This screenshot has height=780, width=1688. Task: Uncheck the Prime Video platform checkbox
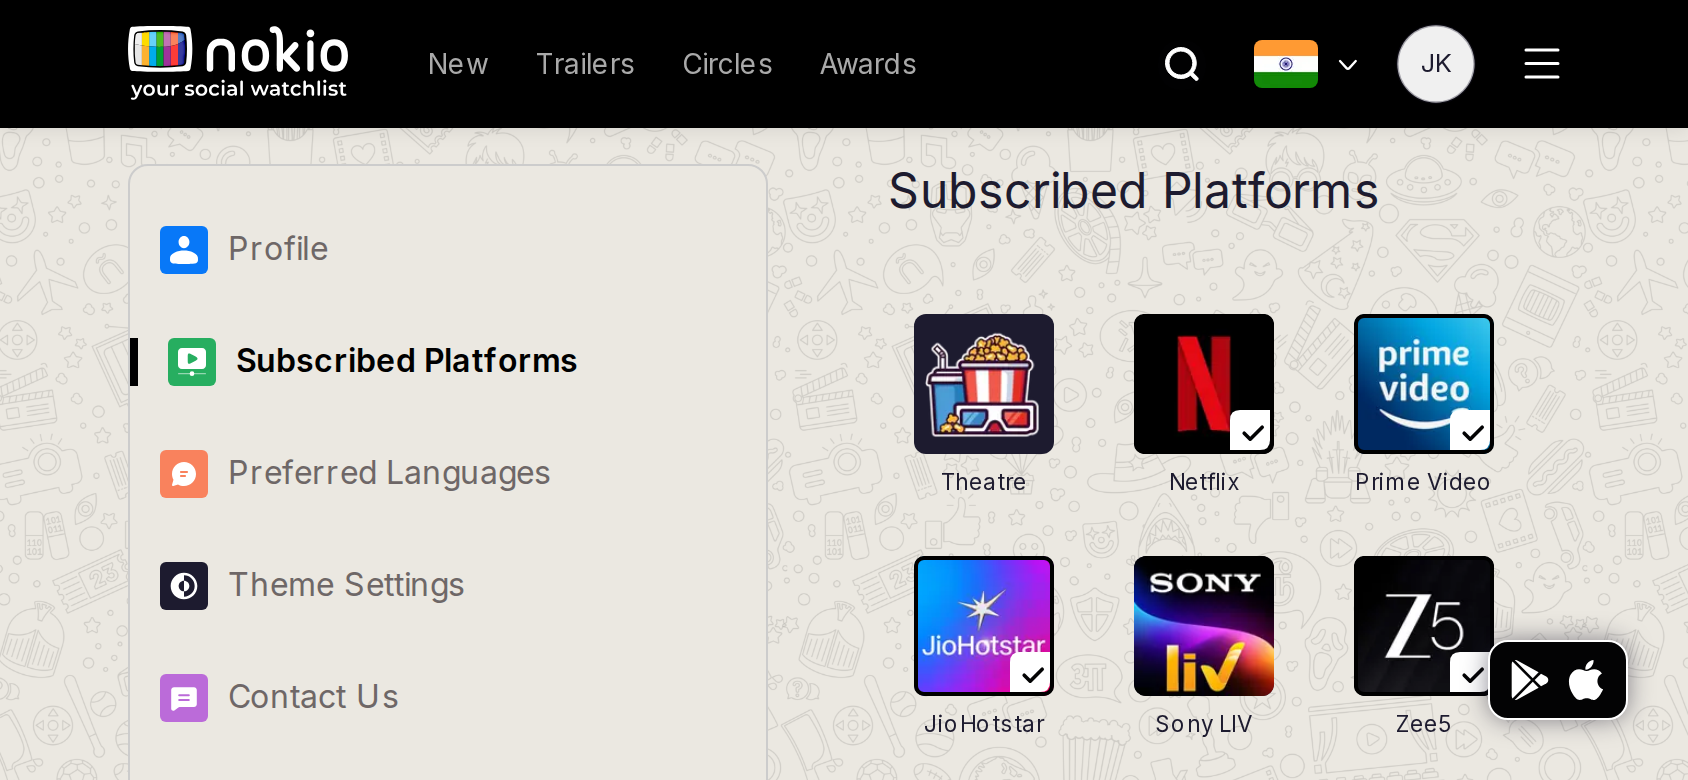[1471, 432]
